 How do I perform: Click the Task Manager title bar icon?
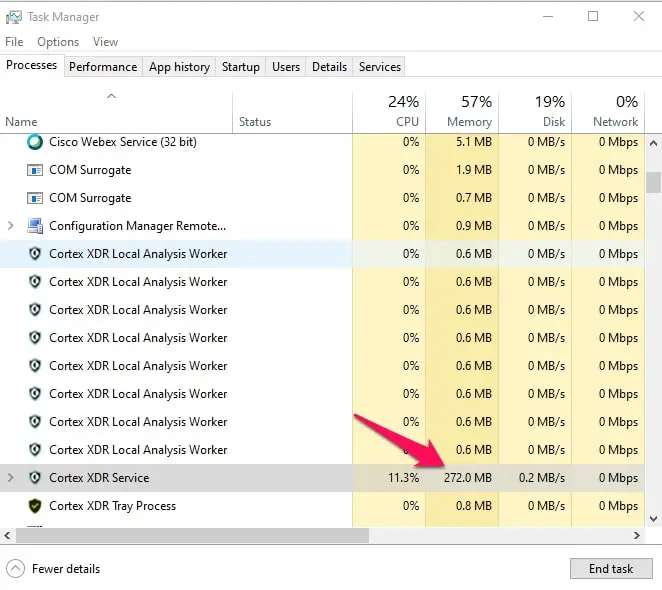pos(14,17)
